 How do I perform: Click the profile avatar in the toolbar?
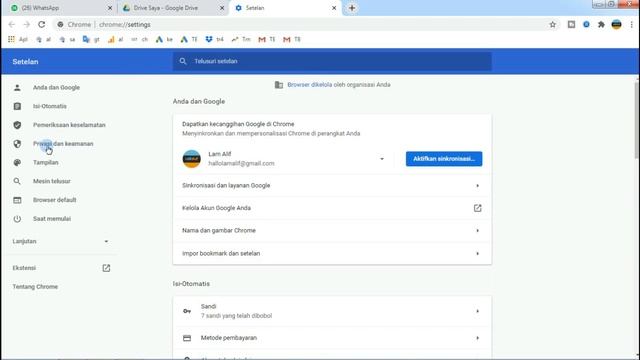(616, 24)
